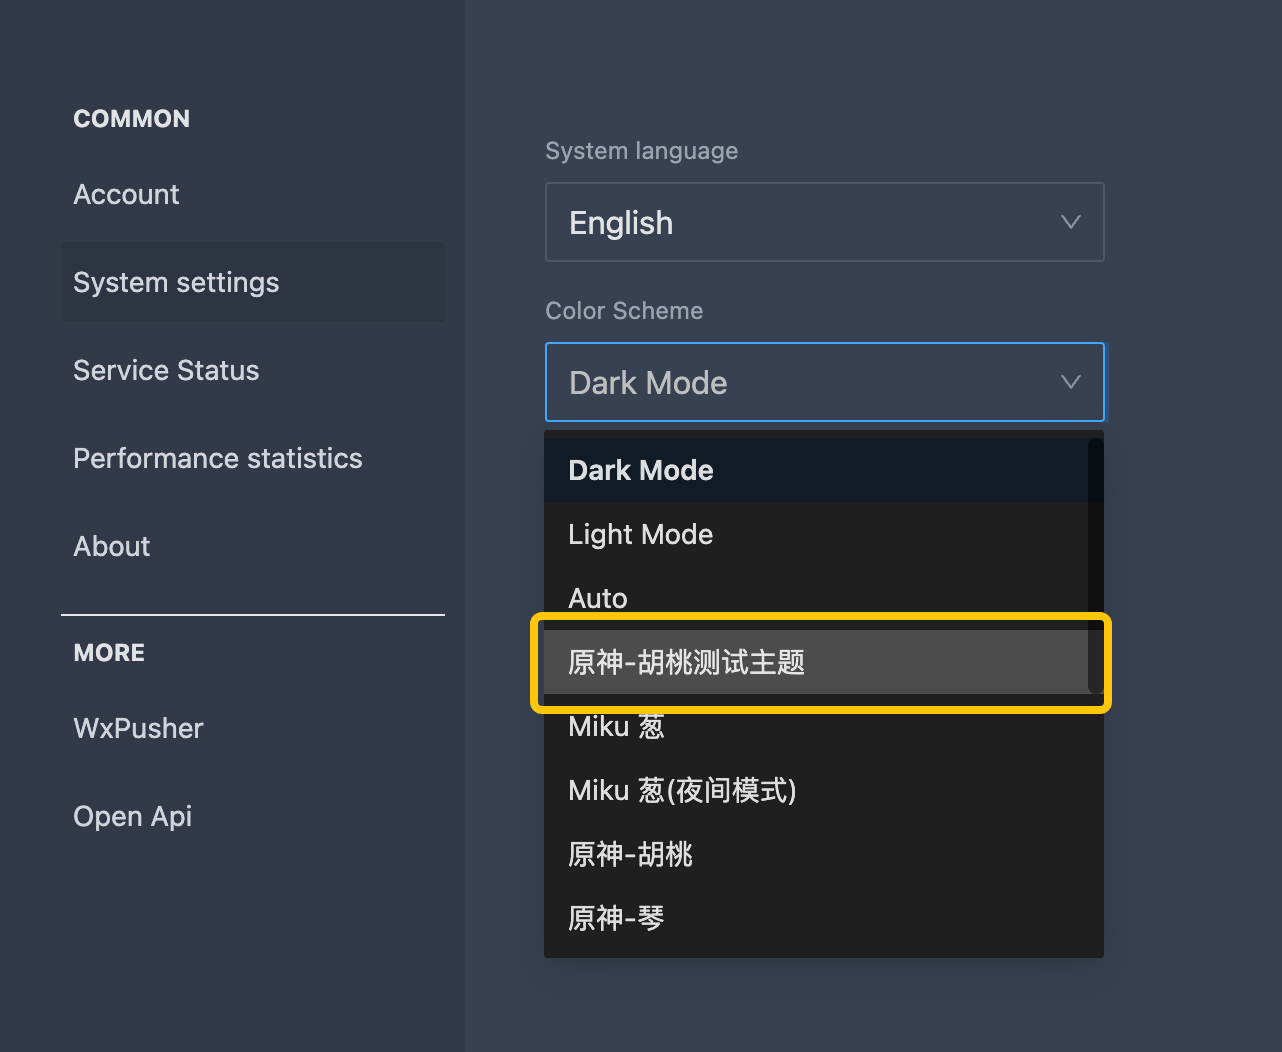Collapse the Color Scheme dropdown
Image resolution: width=1282 pixels, height=1052 pixels.
[800, 382]
